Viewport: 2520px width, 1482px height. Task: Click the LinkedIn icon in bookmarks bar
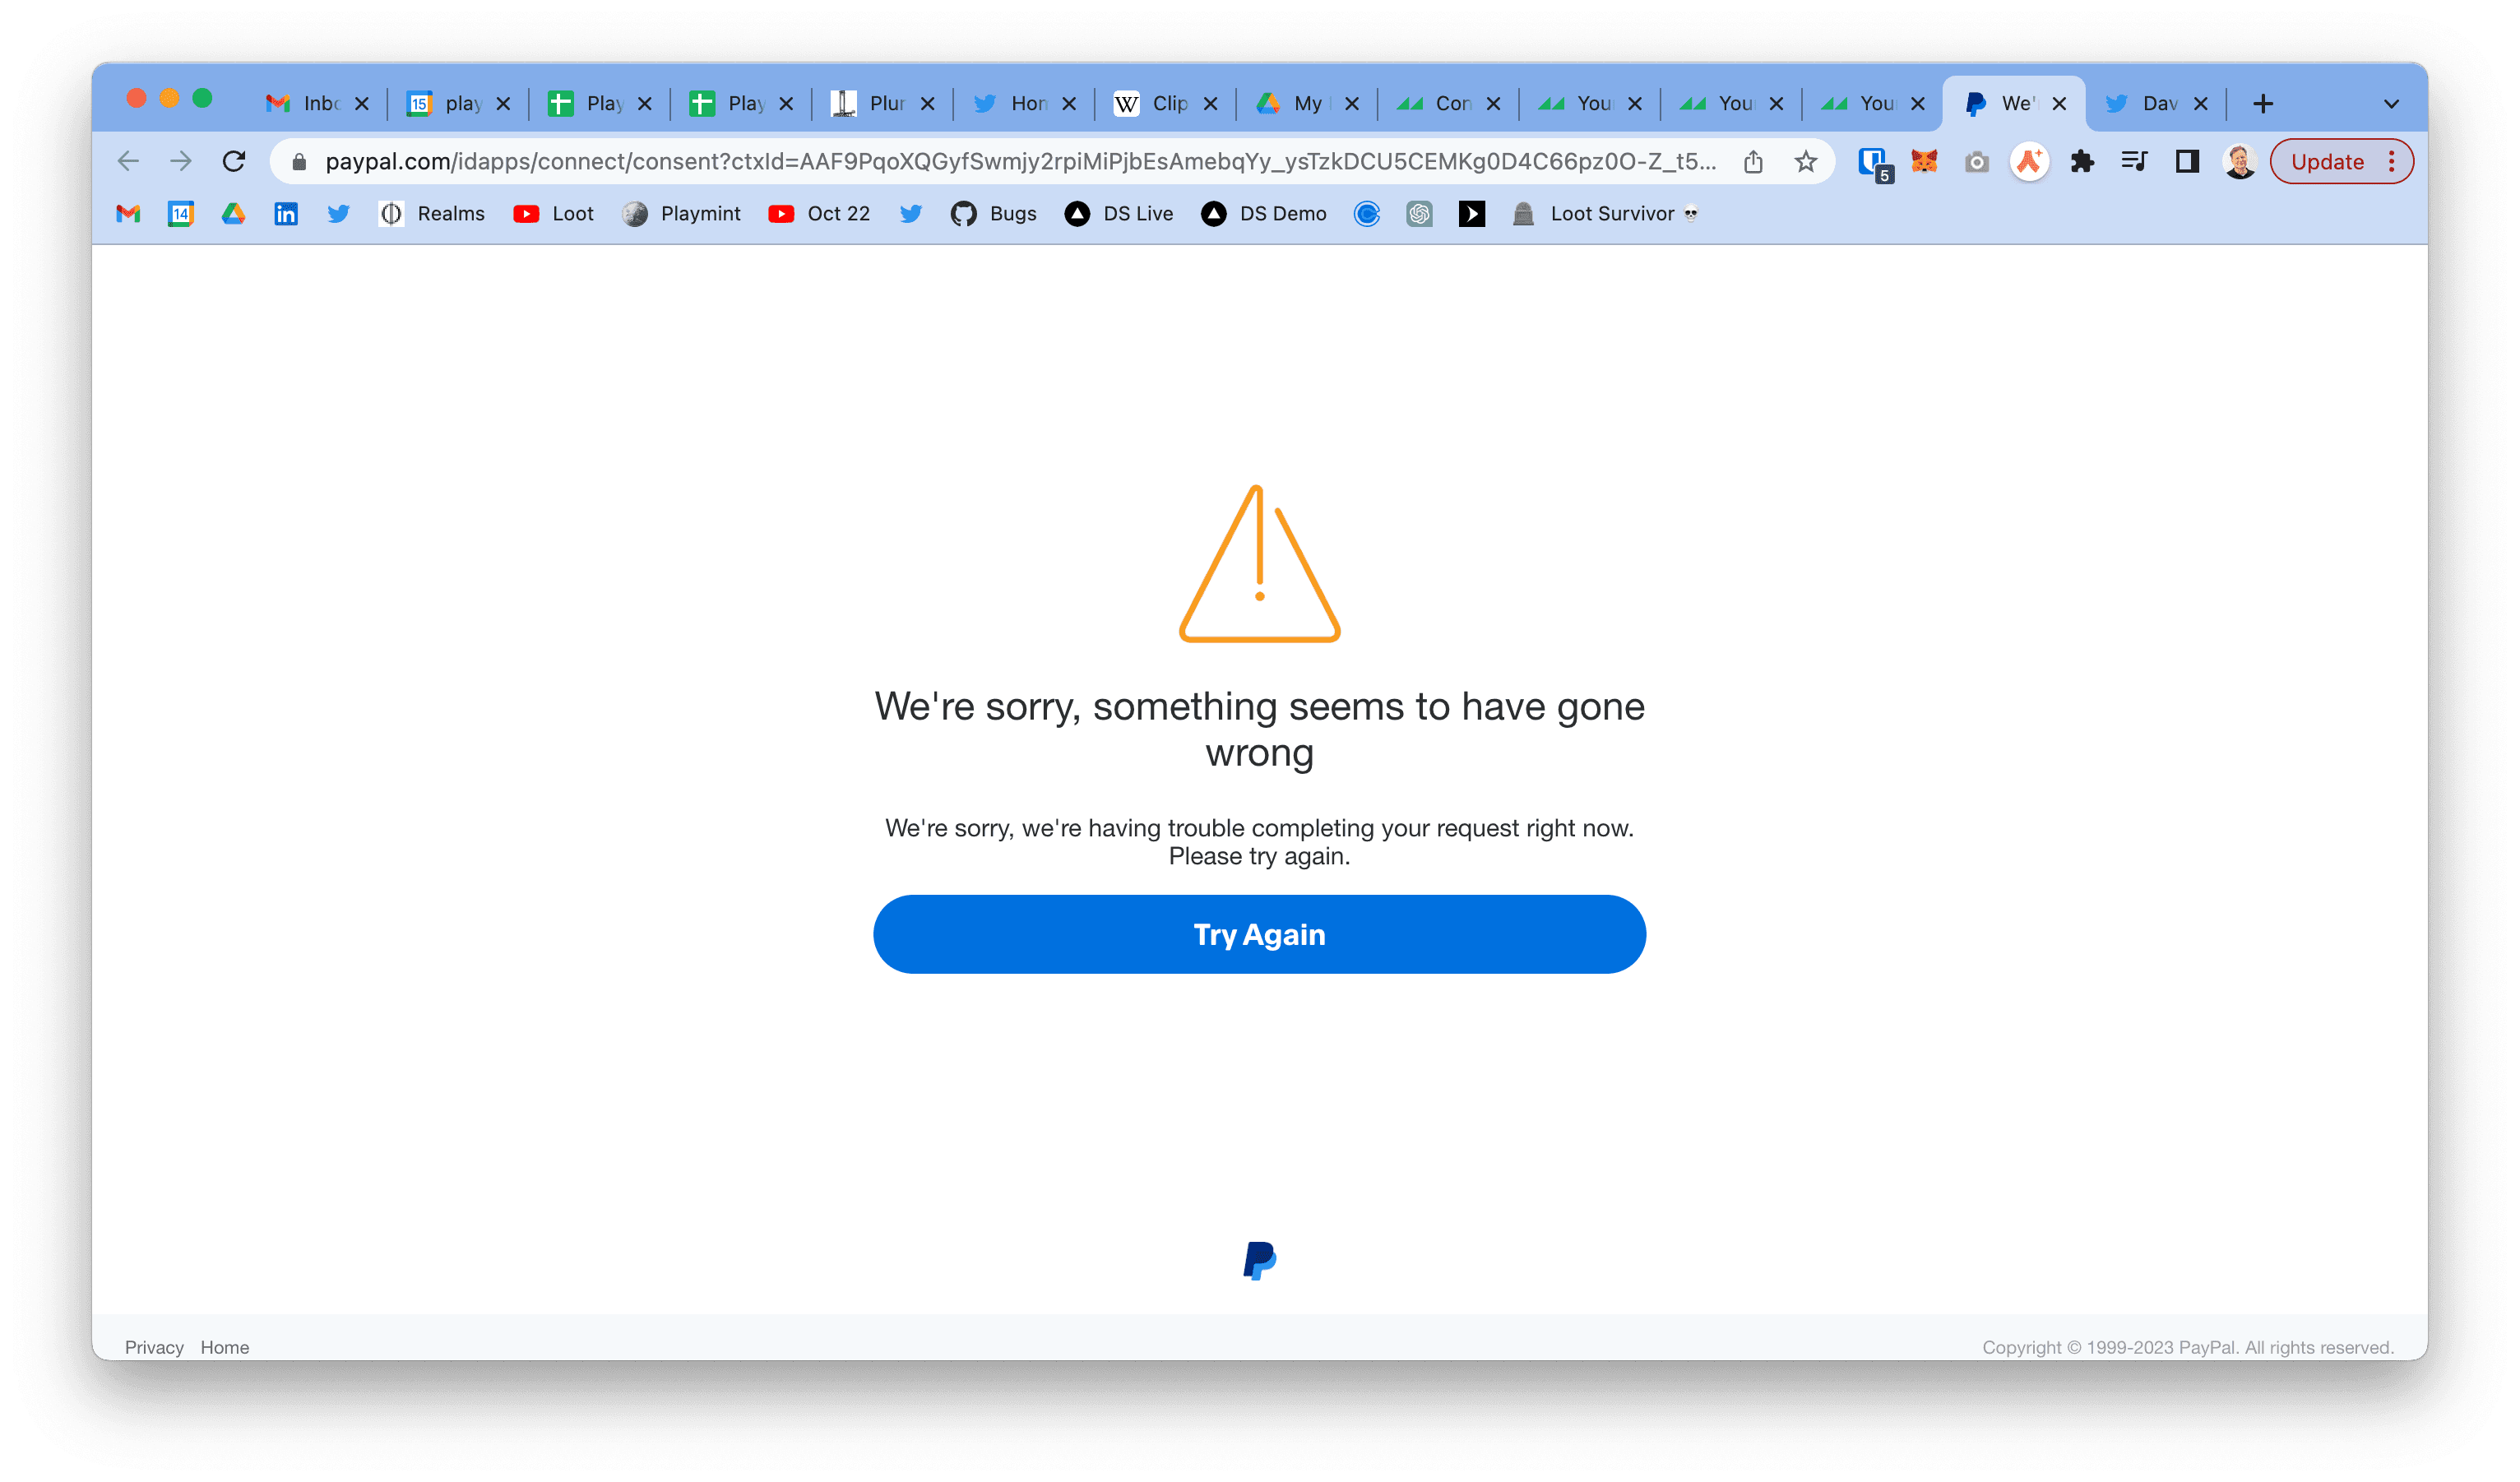click(x=285, y=214)
